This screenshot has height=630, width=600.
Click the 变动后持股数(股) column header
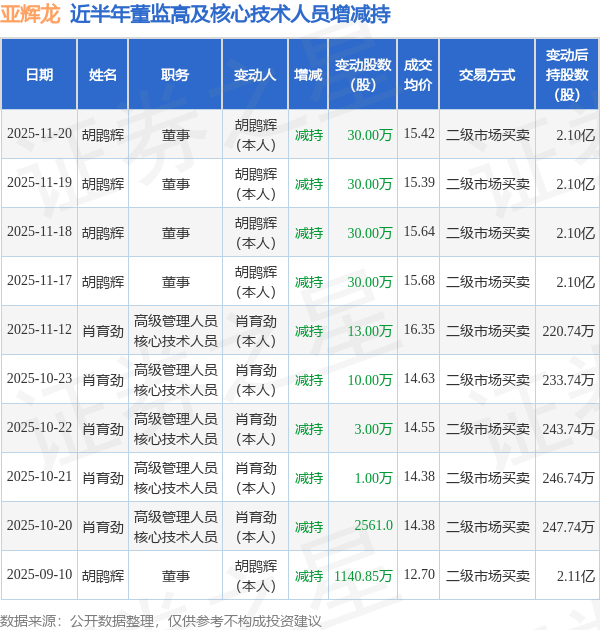coord(567,75)
